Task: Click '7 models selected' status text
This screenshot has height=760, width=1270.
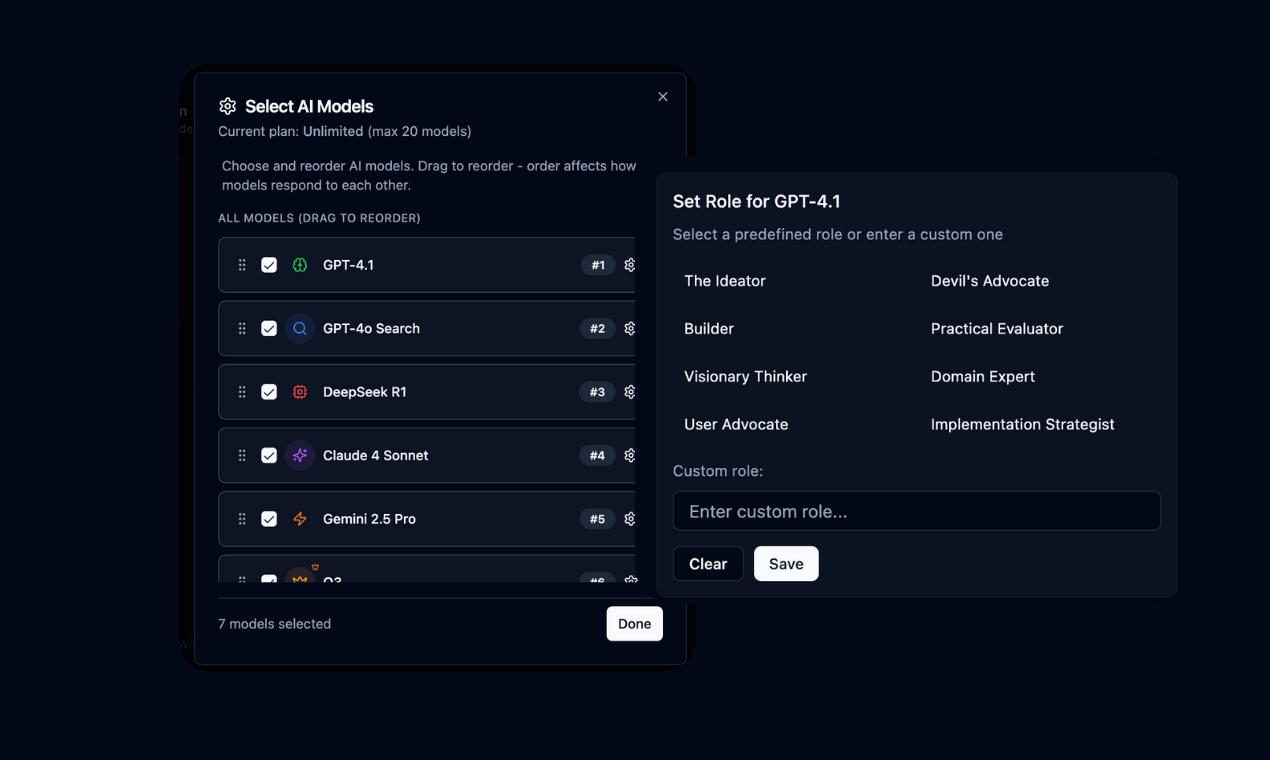Action: pyautogui.click(x=275, y=624)
